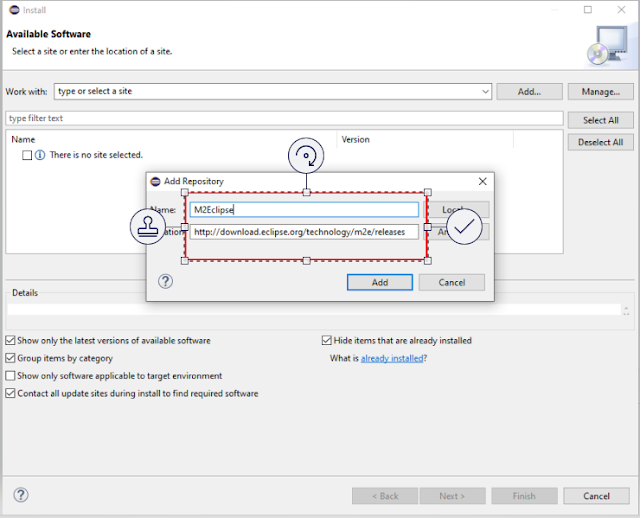The height and width of the screenshot is (518, 640).
Task: Toggle Hide items that are already installed
Action: tap(327, 340)
